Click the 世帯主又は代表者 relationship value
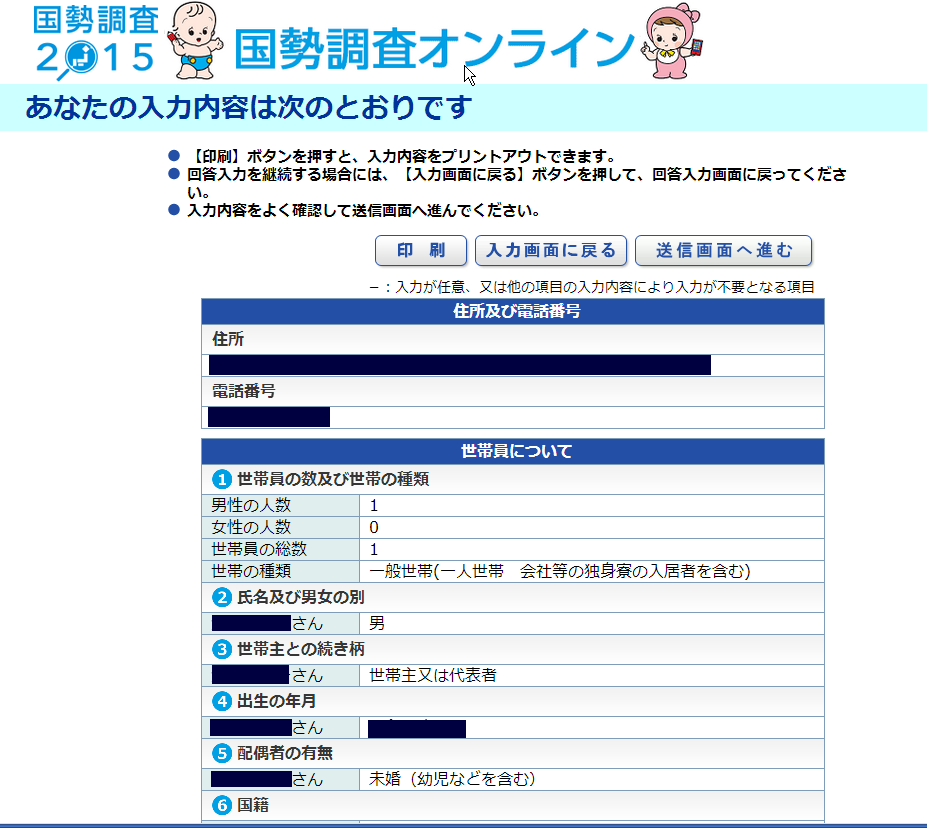Image resolution: width=927 pixels, height=828 pixels. pyautogui.click(x=432, y=675)
